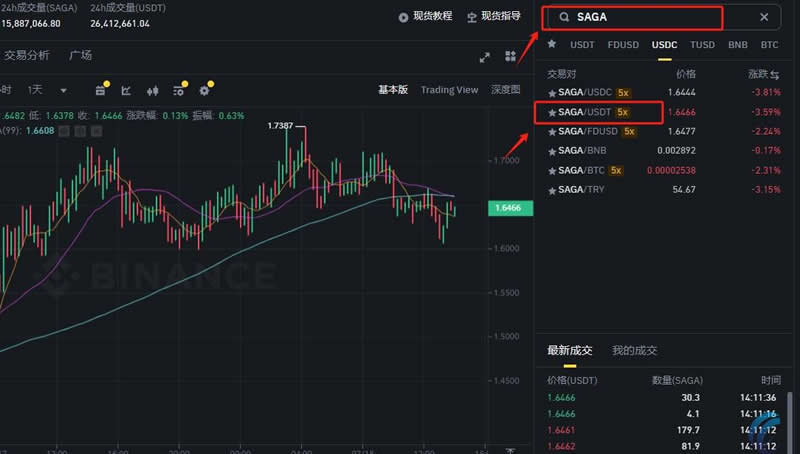Expand the chart to fullscreen
The width and height of the screenshot is (800, 454).
tap(485, 57)
